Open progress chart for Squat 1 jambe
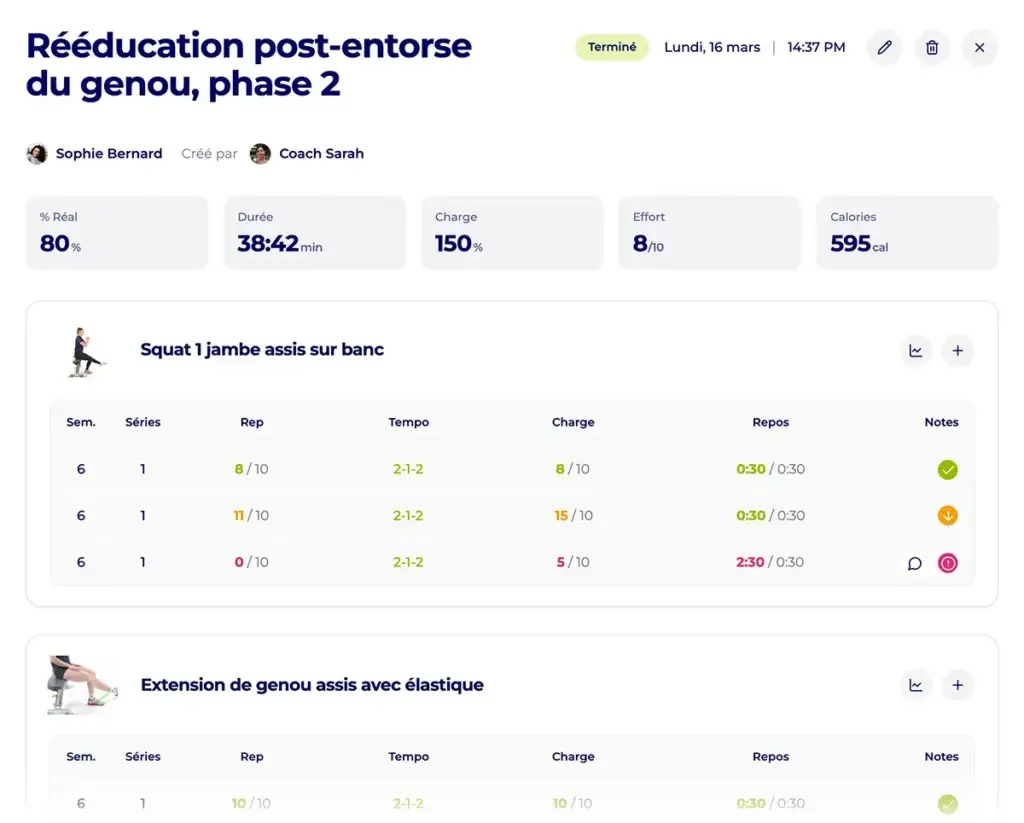 (x=916, y=351)
